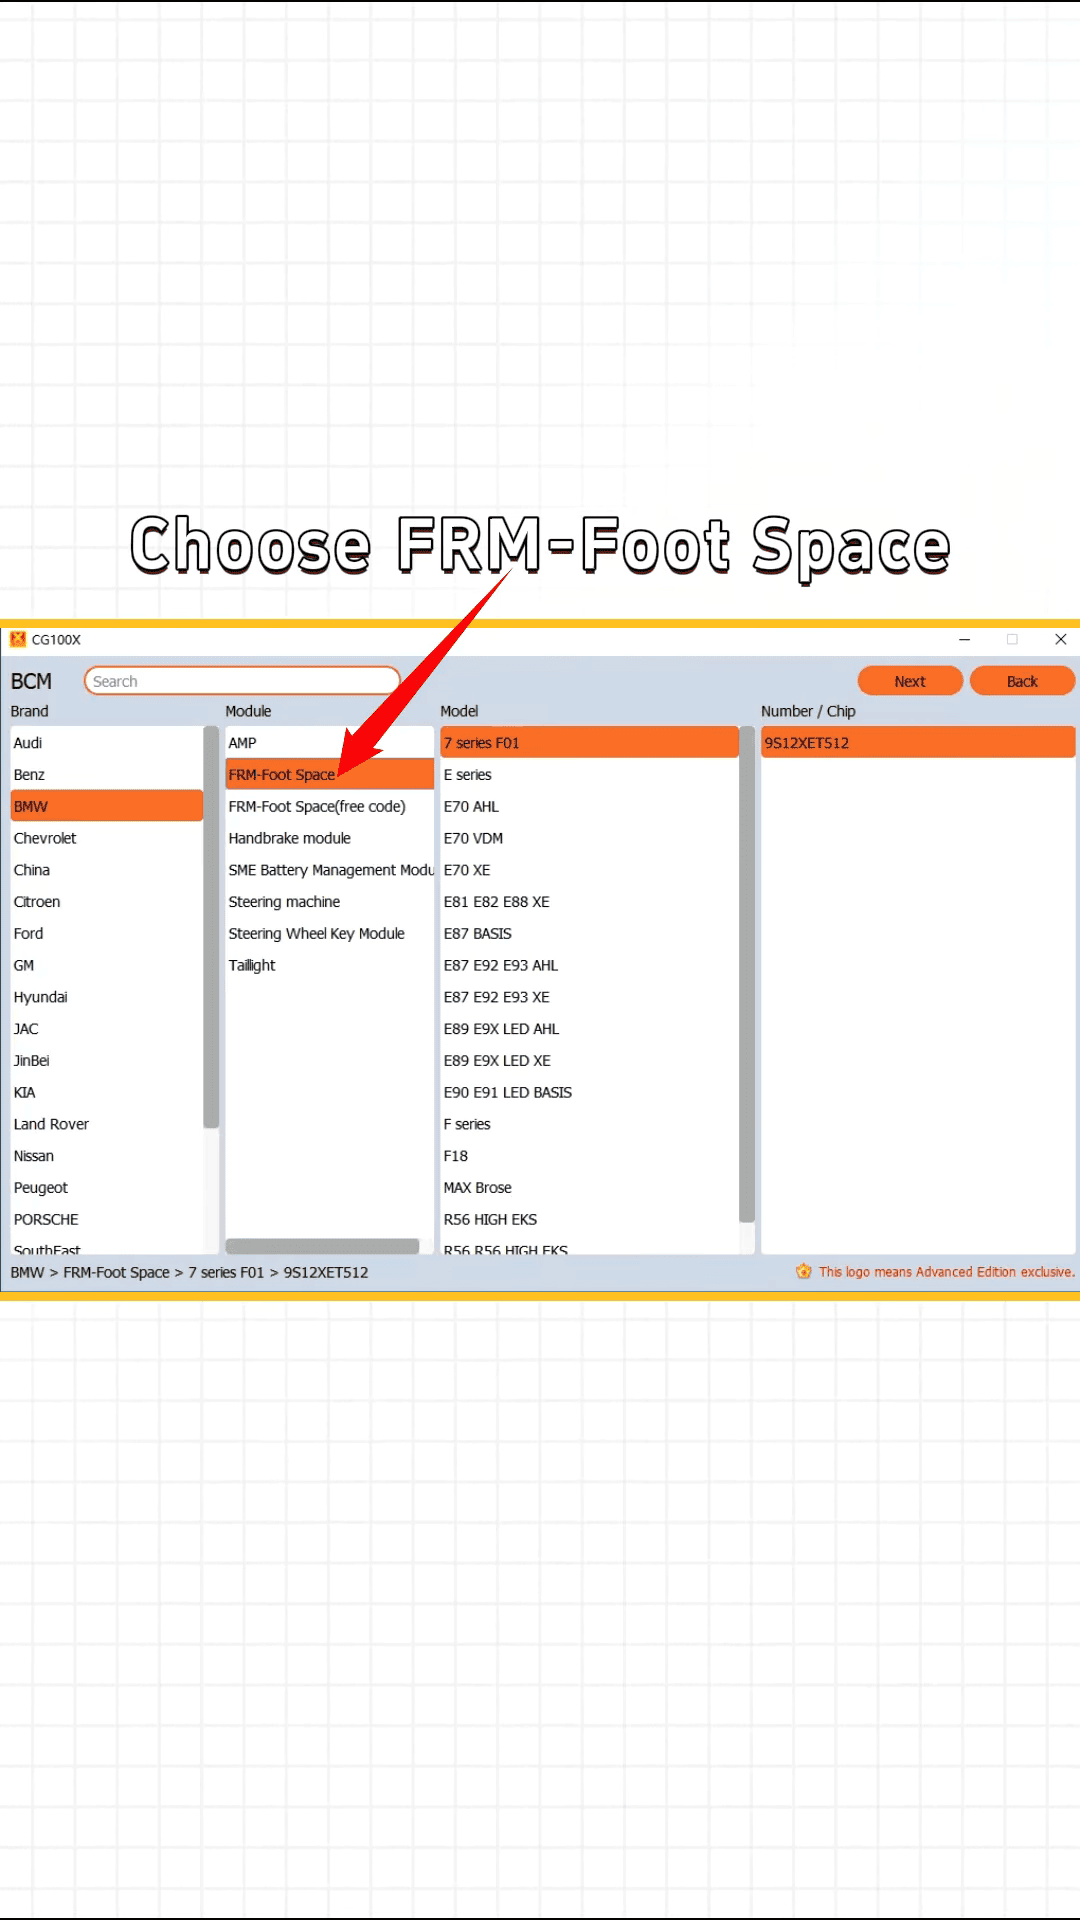Select Land Rover brand
The image size is (1080, 1920).
106,1124
